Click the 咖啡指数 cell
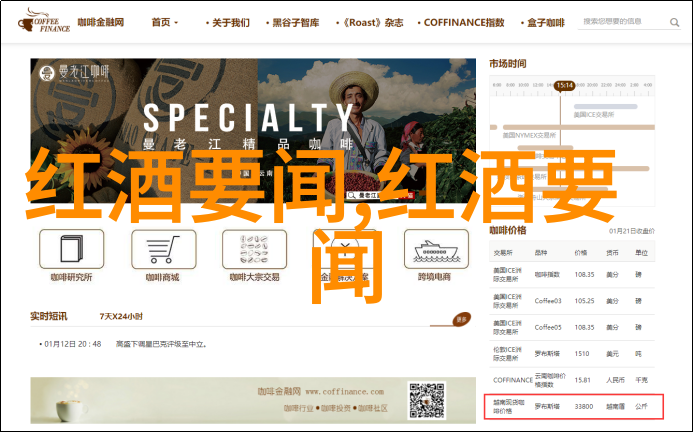This screenshot has height=433, width=694. click(x=547, y=275)
